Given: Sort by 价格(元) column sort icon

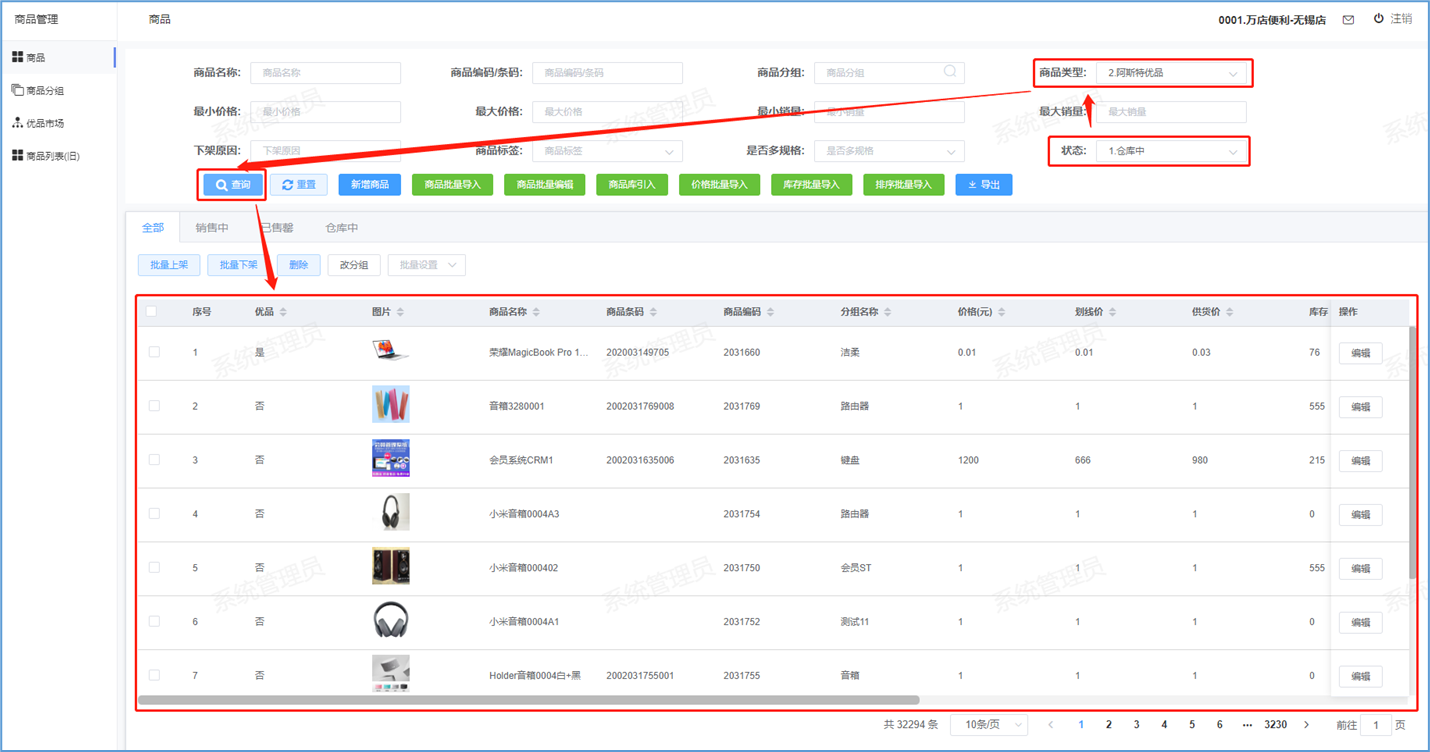Looking at the screenshot, I should [x=1001, y=312].
